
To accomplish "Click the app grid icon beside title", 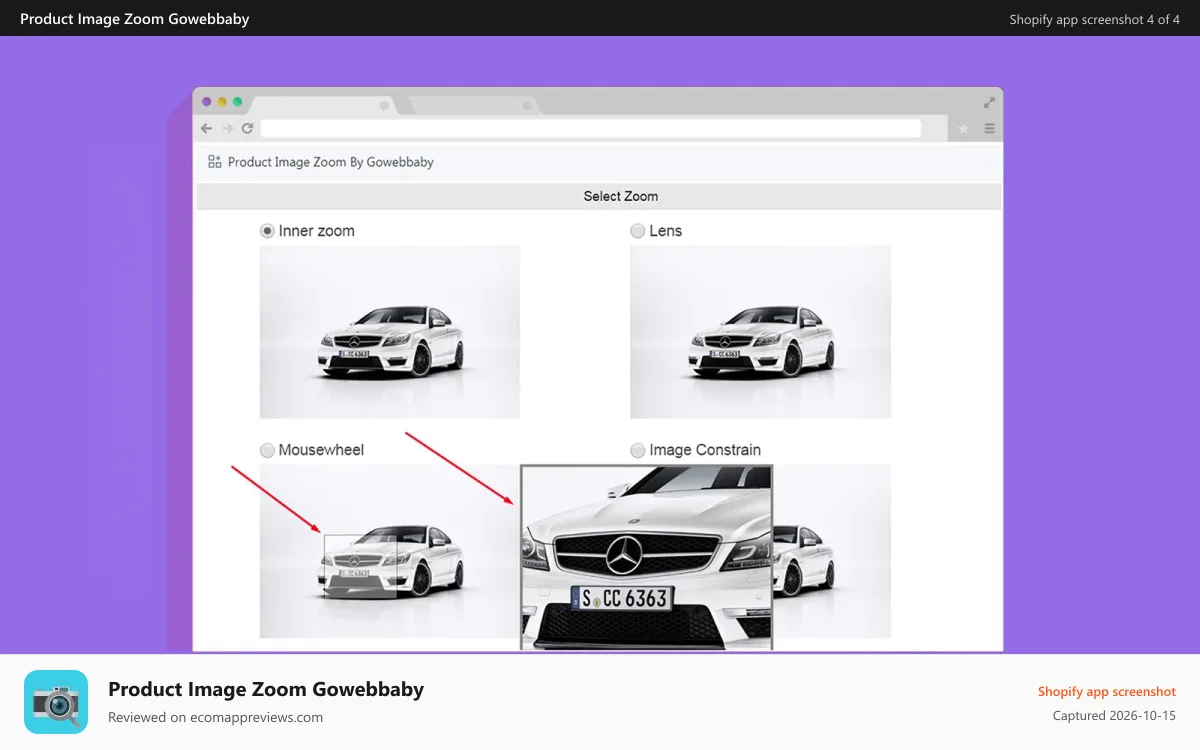I will 214,161.
